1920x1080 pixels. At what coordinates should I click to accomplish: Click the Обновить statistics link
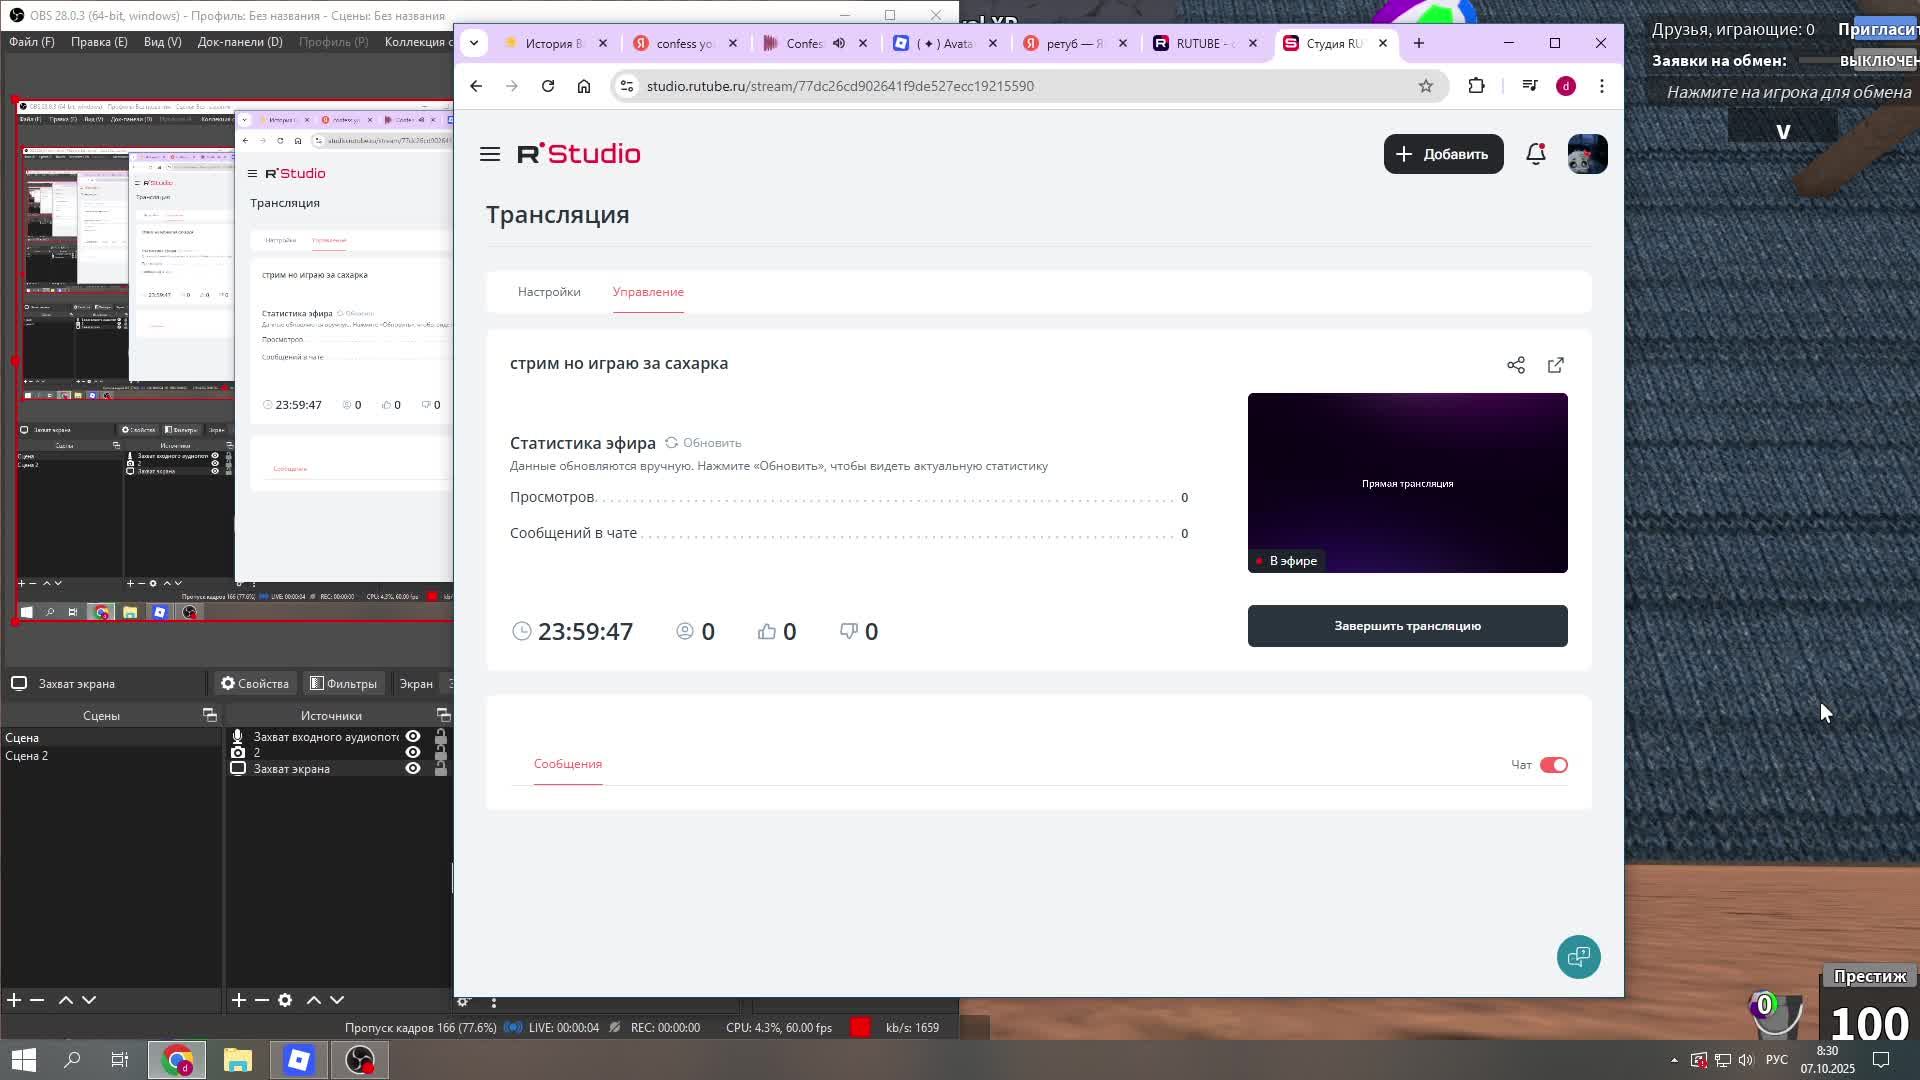(x=703, y=443)
